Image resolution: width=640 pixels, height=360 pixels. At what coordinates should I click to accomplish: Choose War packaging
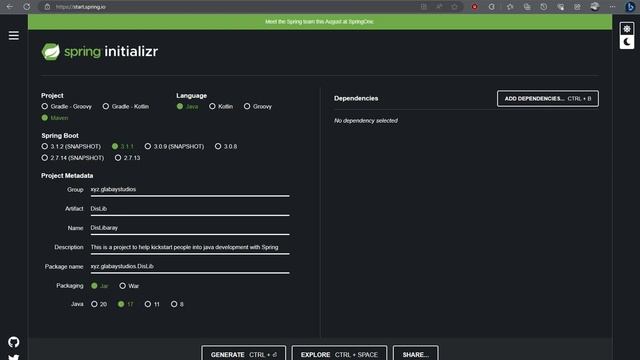(x=129, y=286)
